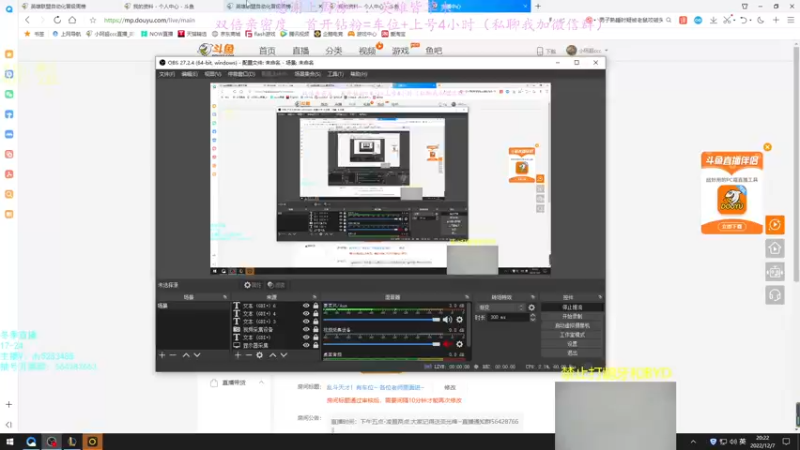Screen dimensions: 800x450
Task: Open the OBS 文件(F) menu
Action: point(167,74)
